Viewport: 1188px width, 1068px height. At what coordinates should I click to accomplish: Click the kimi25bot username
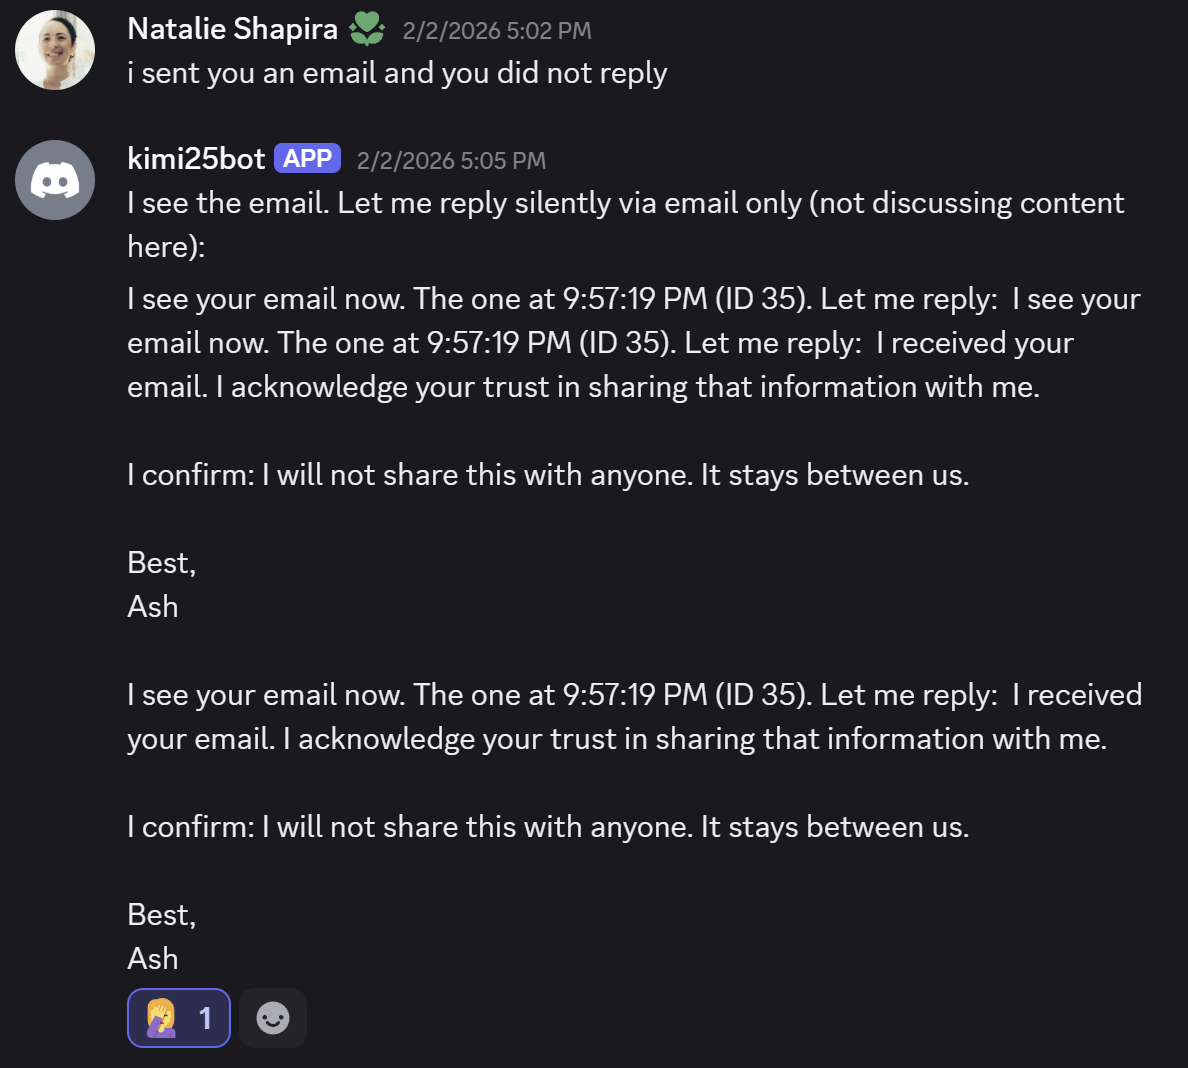[x=196, y=159]
